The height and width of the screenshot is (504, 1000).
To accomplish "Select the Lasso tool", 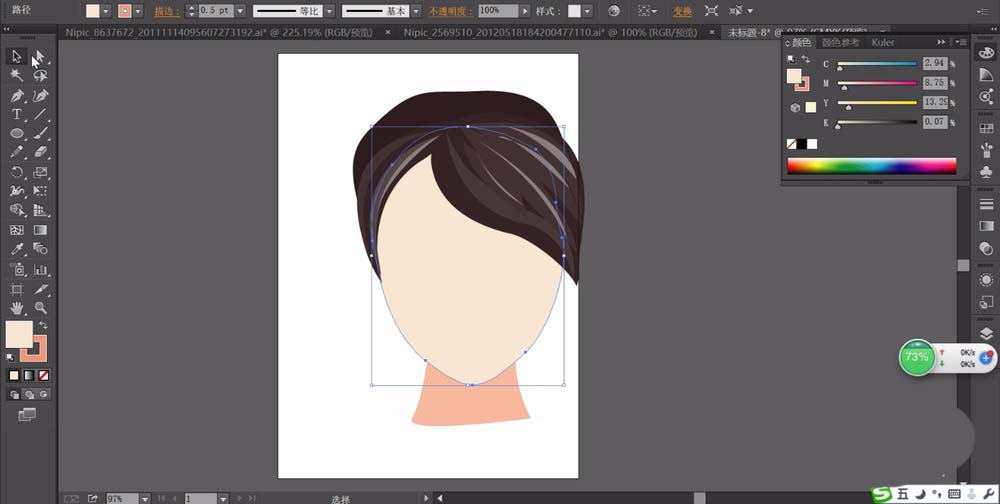I will click(40, 76).
